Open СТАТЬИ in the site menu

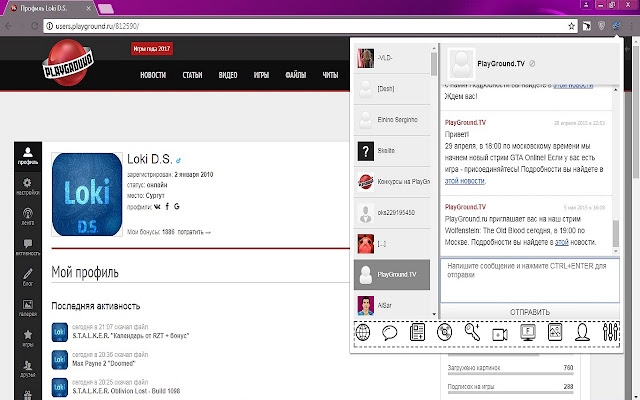point(192,75)
